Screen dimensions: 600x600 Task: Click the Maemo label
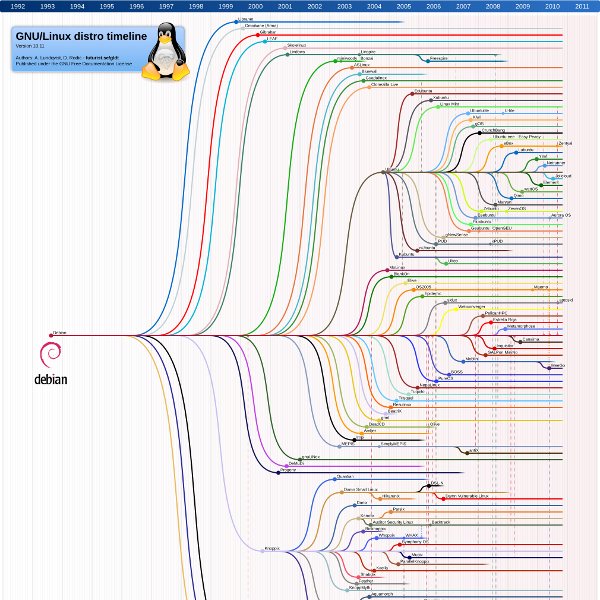[x=541, y=287]
